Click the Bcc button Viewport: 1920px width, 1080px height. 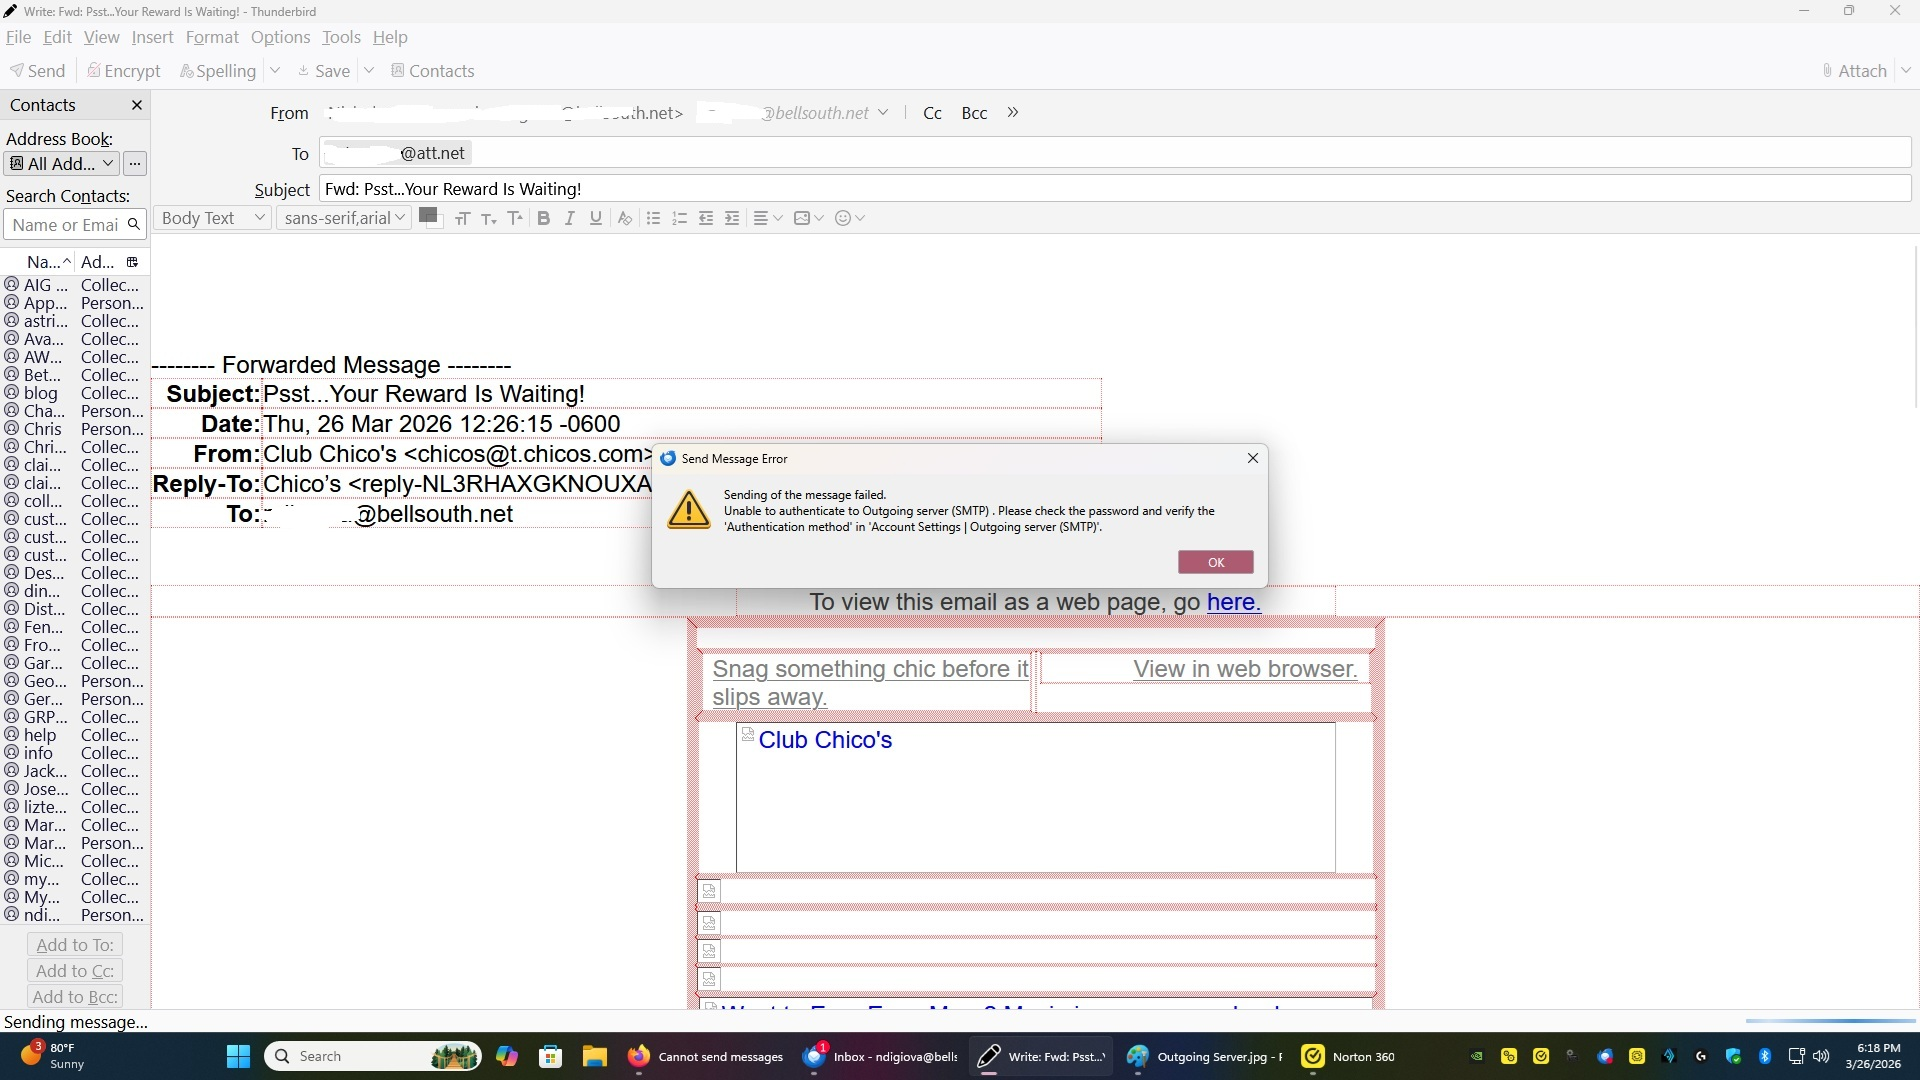(x=974, y=113)
